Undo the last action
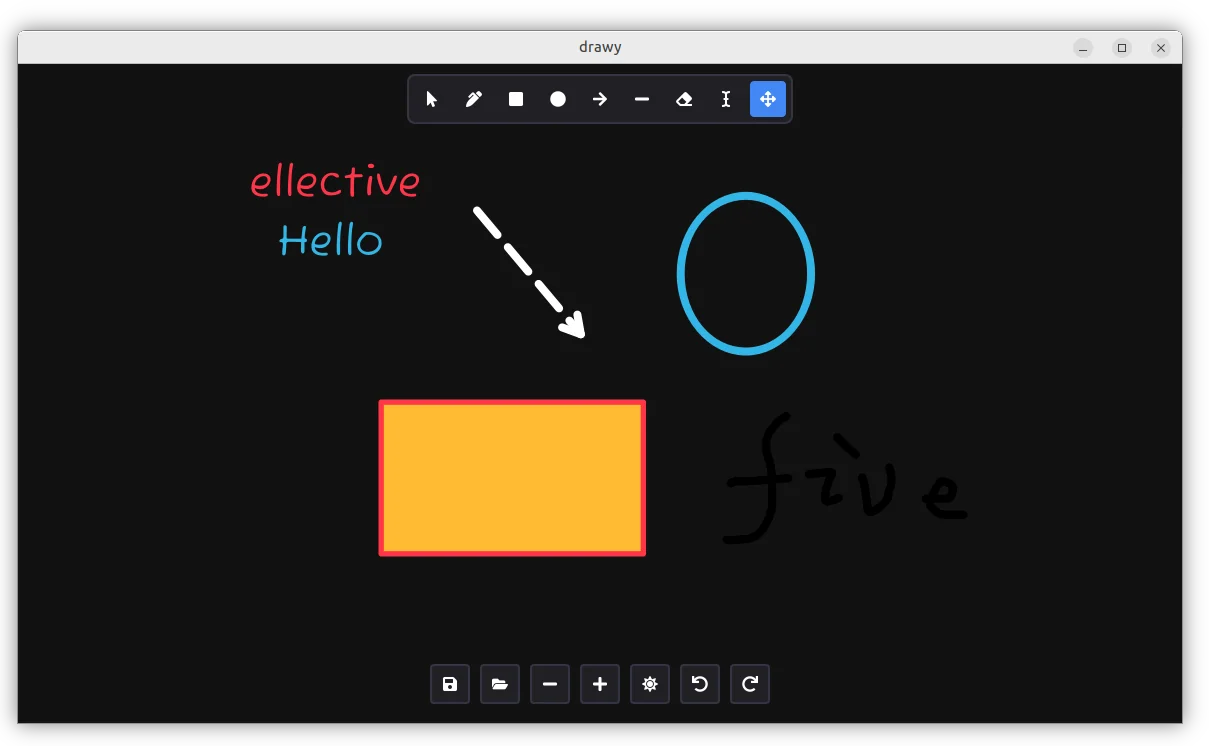The image size is (1209, 746). [700, 684]
